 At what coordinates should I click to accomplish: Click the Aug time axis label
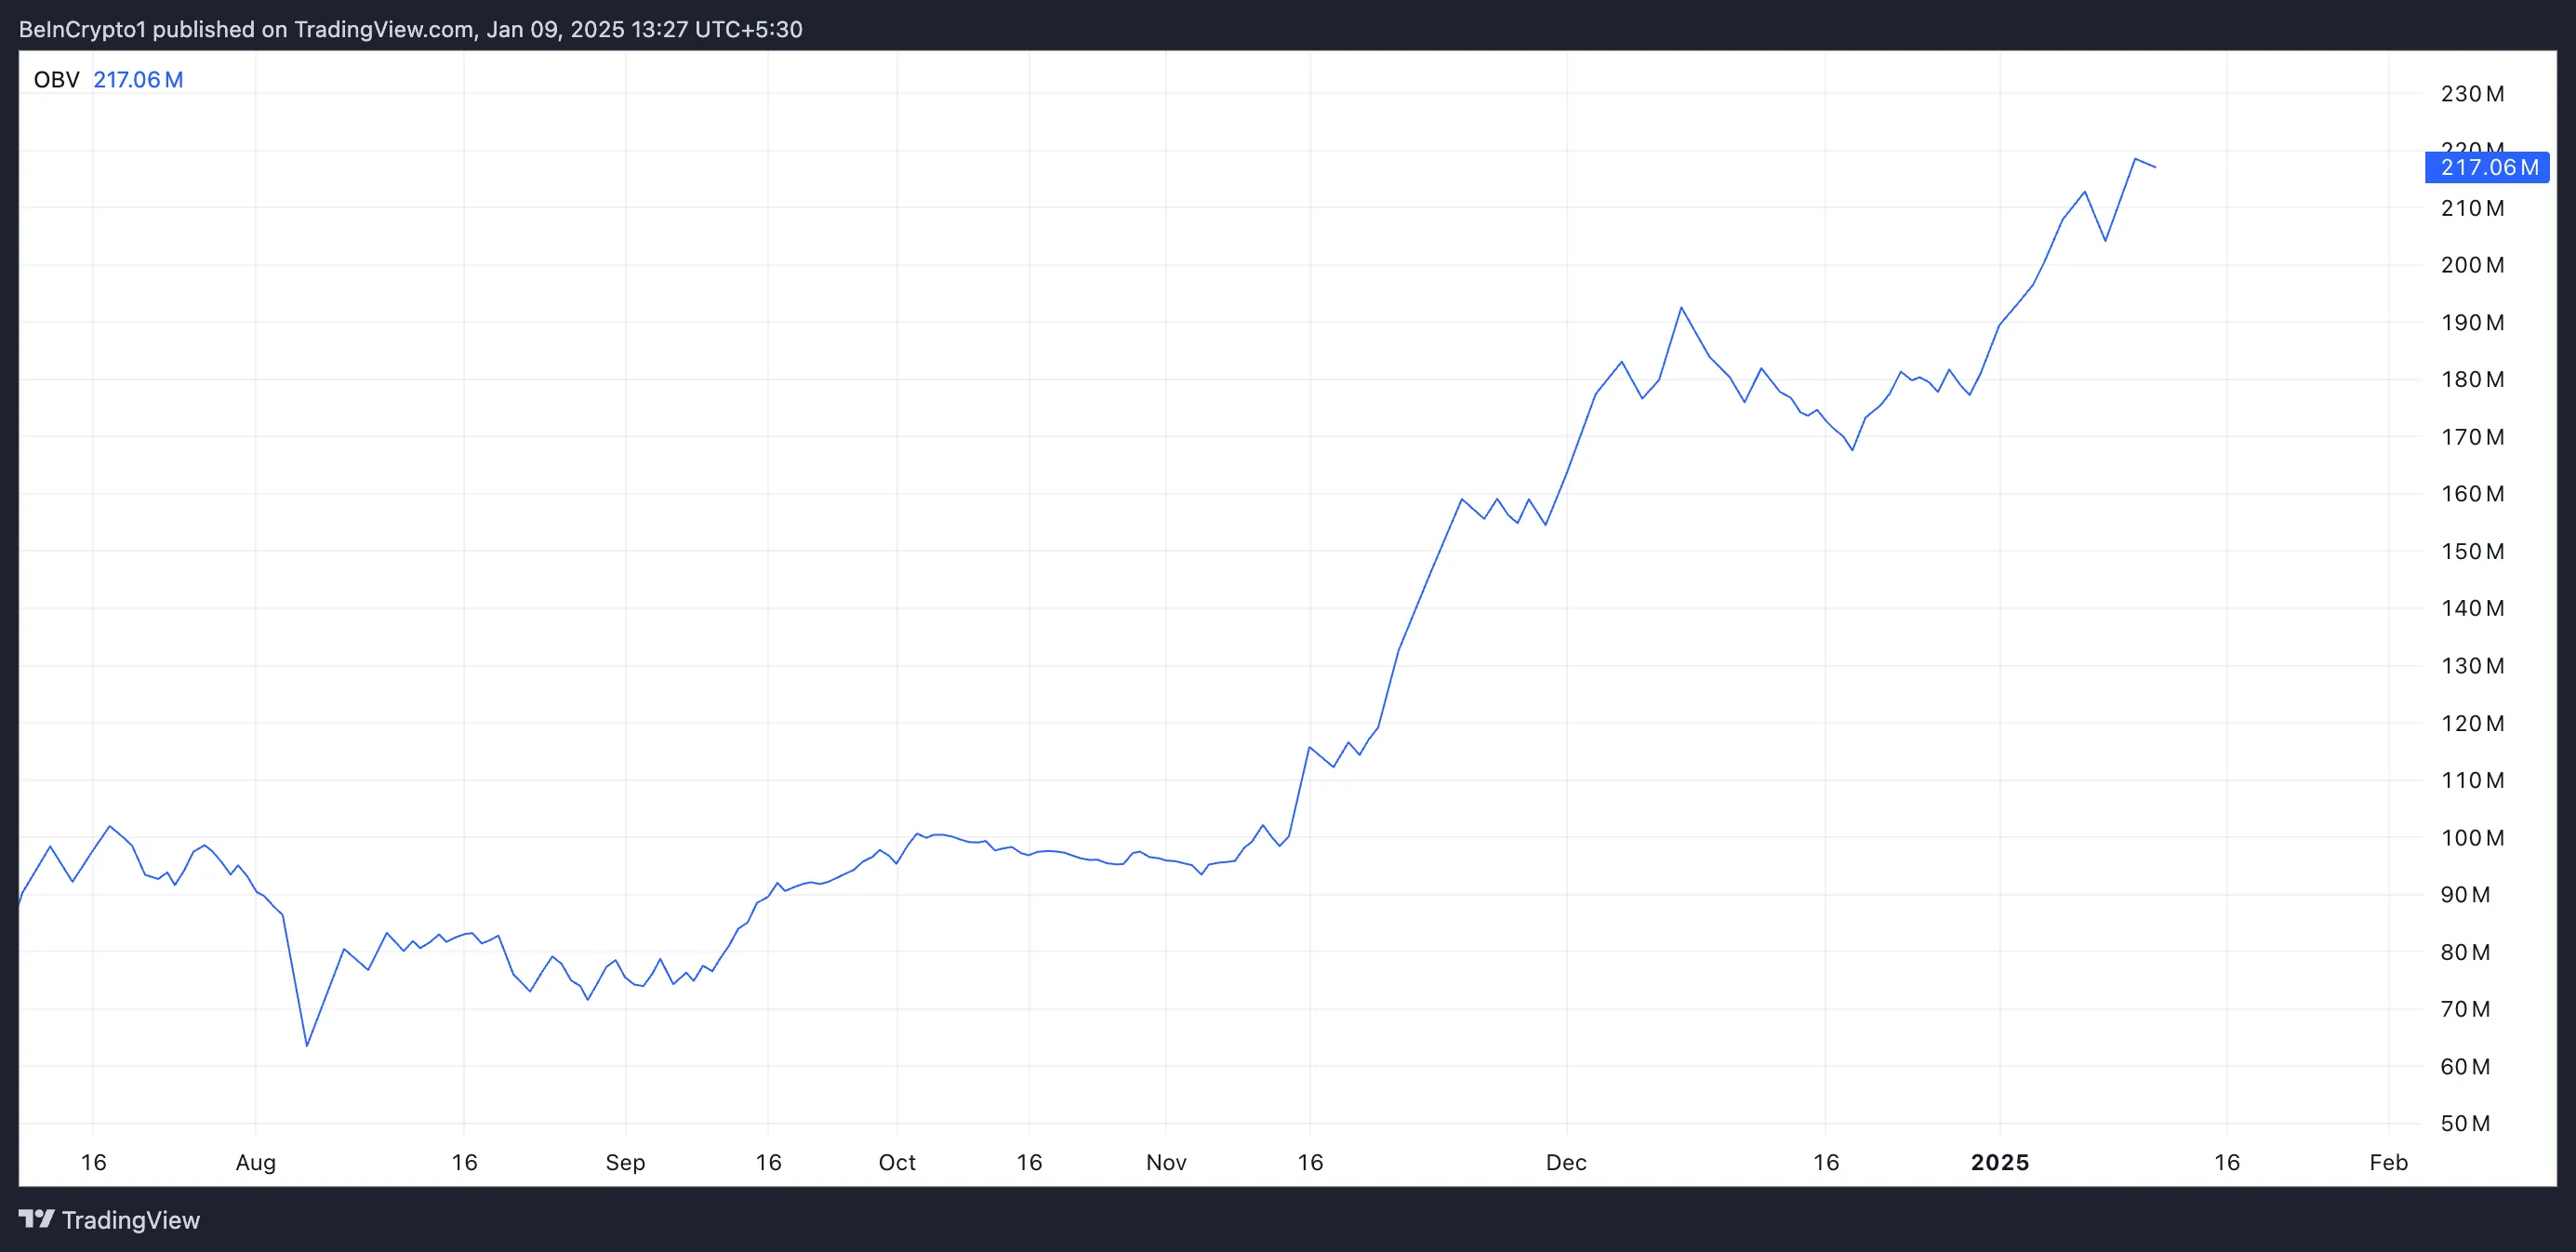(x=255, y=1162)
